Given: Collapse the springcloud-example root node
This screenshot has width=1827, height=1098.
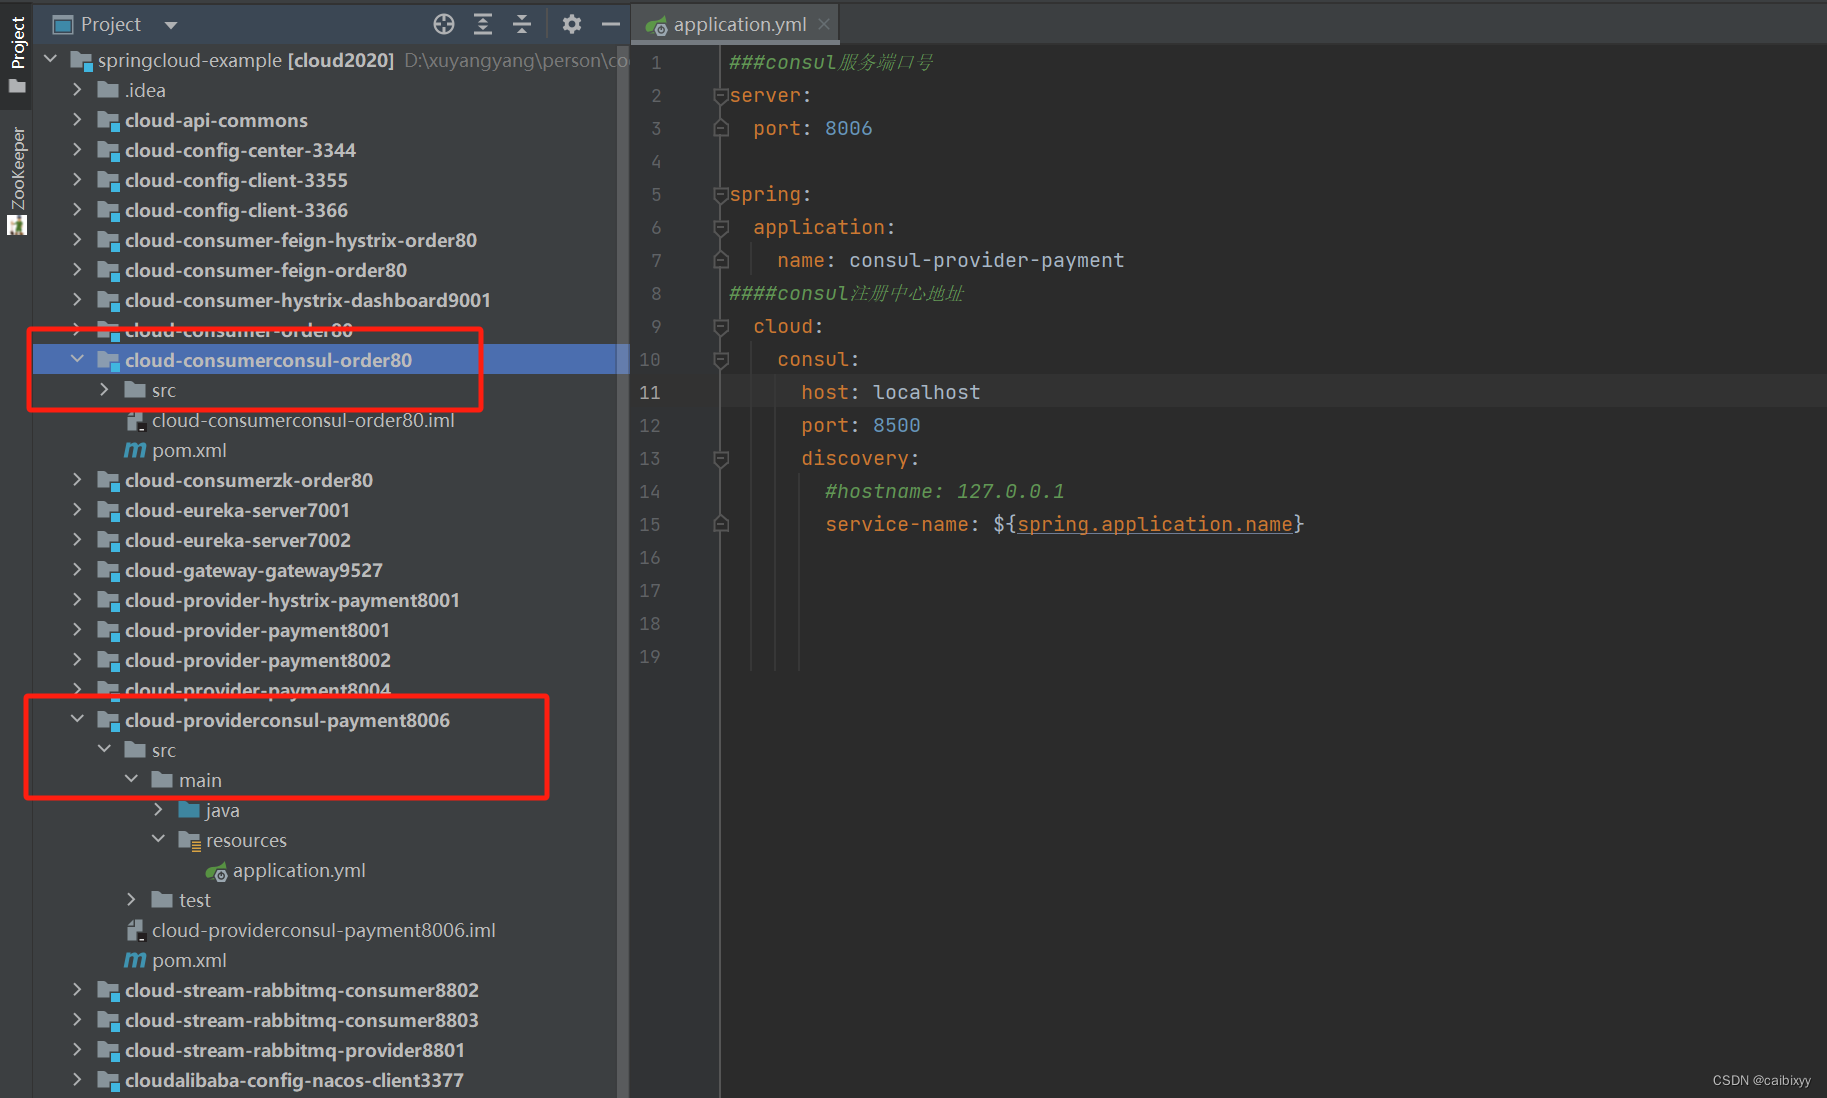Looking at the screenshot, I should click(51, 60).
